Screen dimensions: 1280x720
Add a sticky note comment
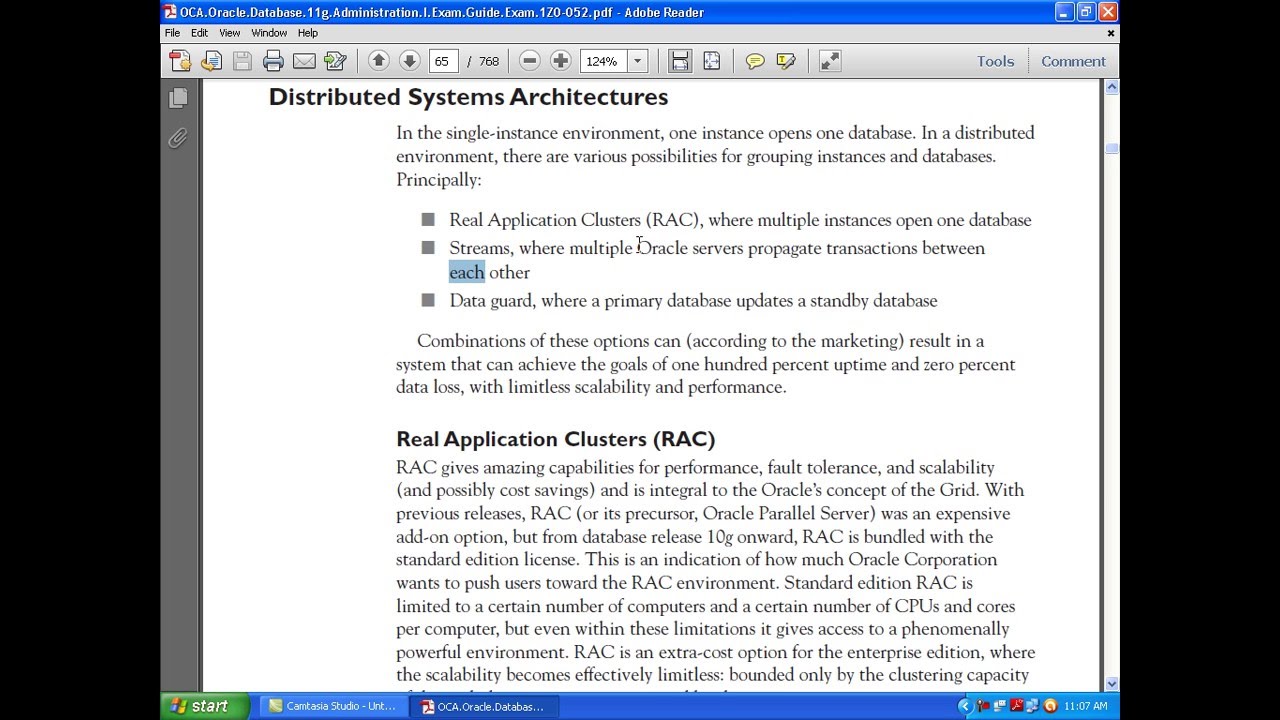click(x=755, y=61)
